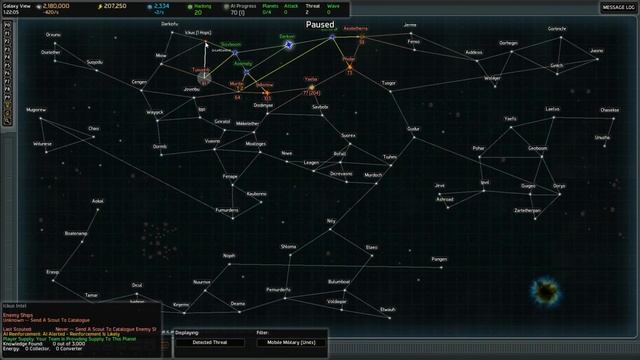Select the Vusere planet node

pyautogui.click(x=214, y=149)
